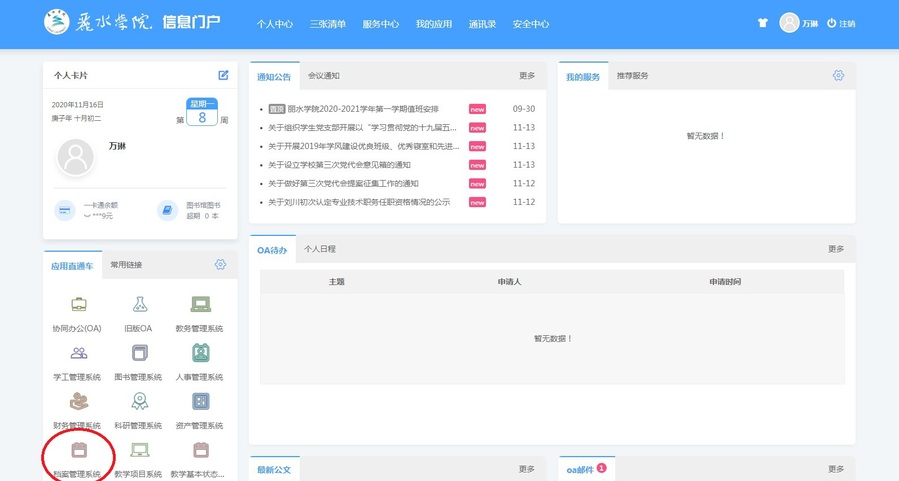Open the 学工管理系统 people icon
The width and height of the screenshot is (899, 481).
(79, 353)
